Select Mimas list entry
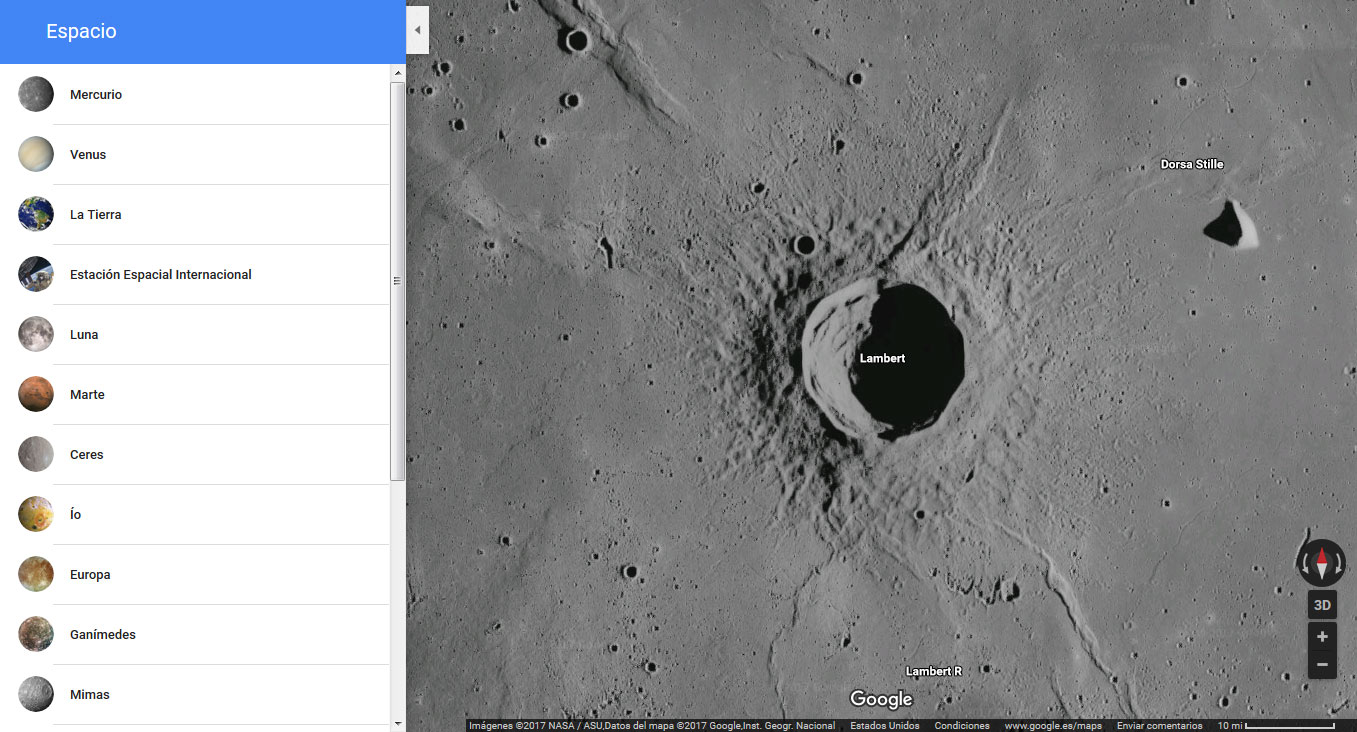This screenshot has width=1357, height=732. click(195, 694)
